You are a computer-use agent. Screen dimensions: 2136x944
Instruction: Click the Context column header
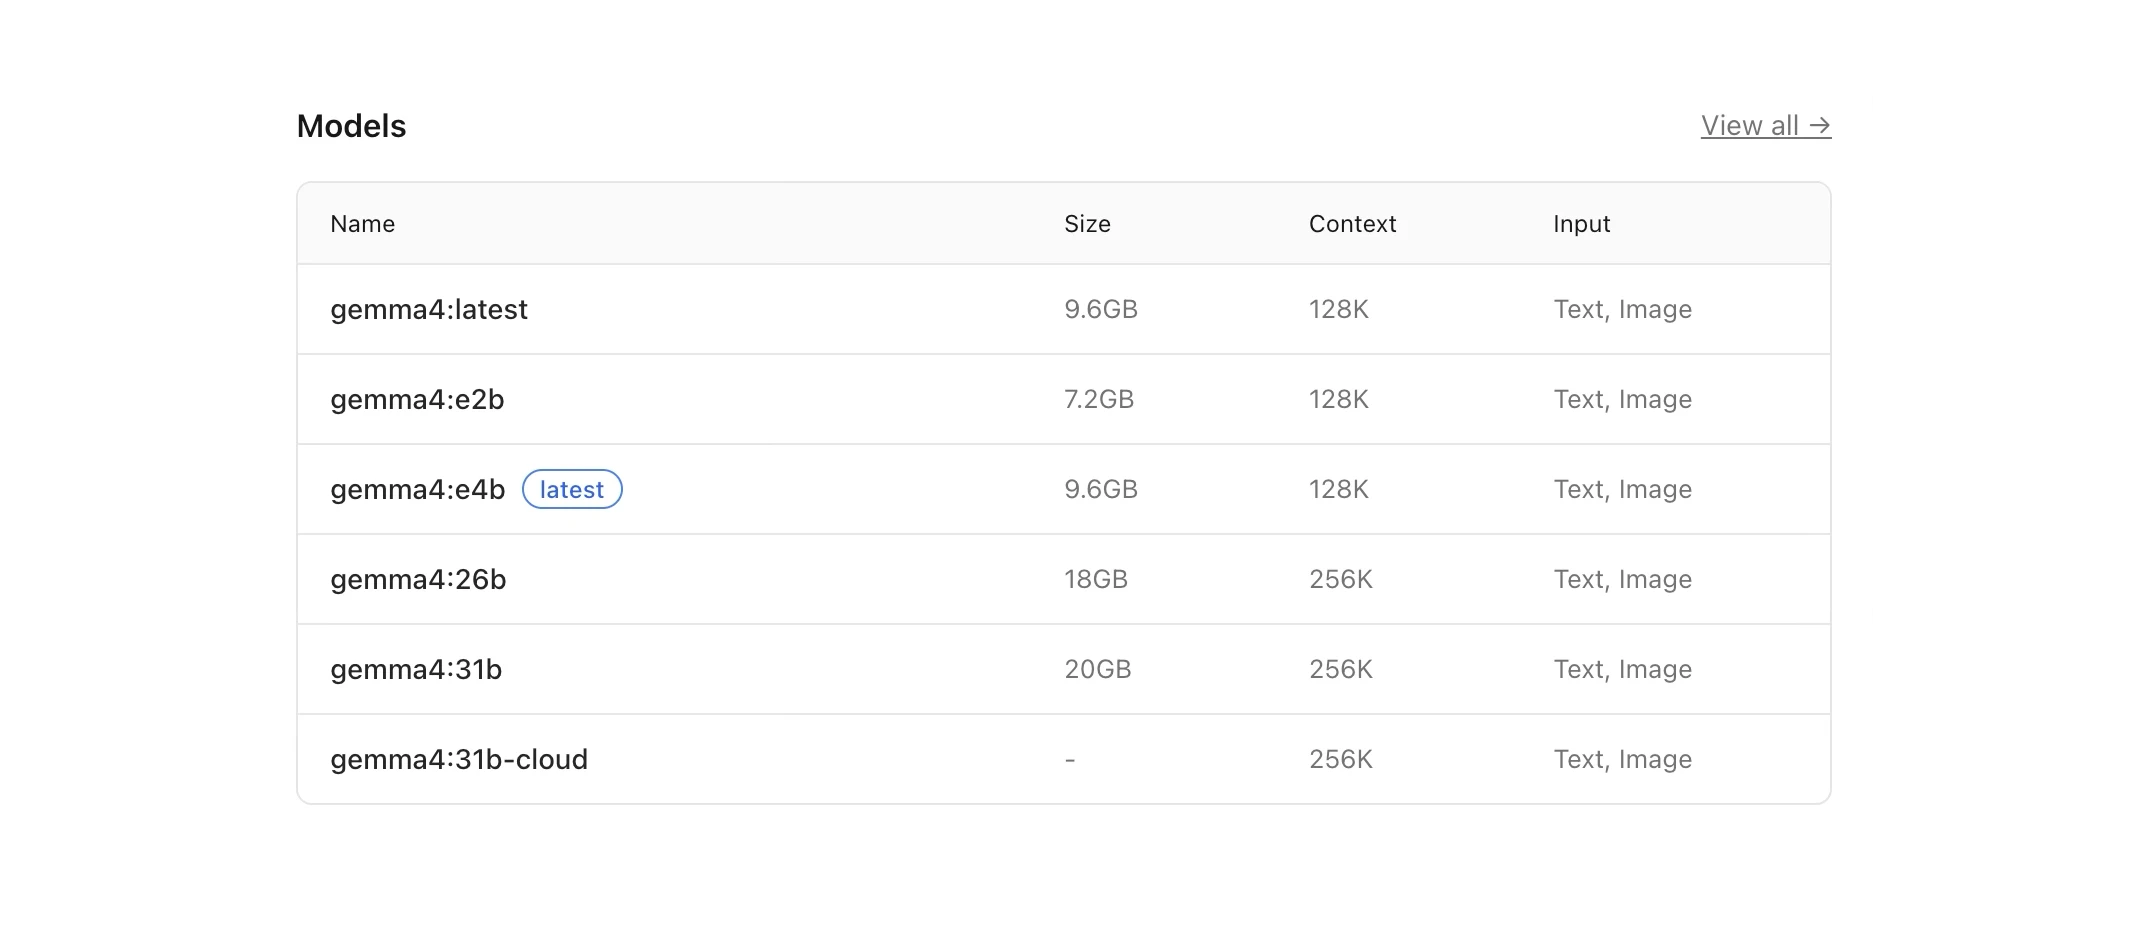tap(1352, 224)
